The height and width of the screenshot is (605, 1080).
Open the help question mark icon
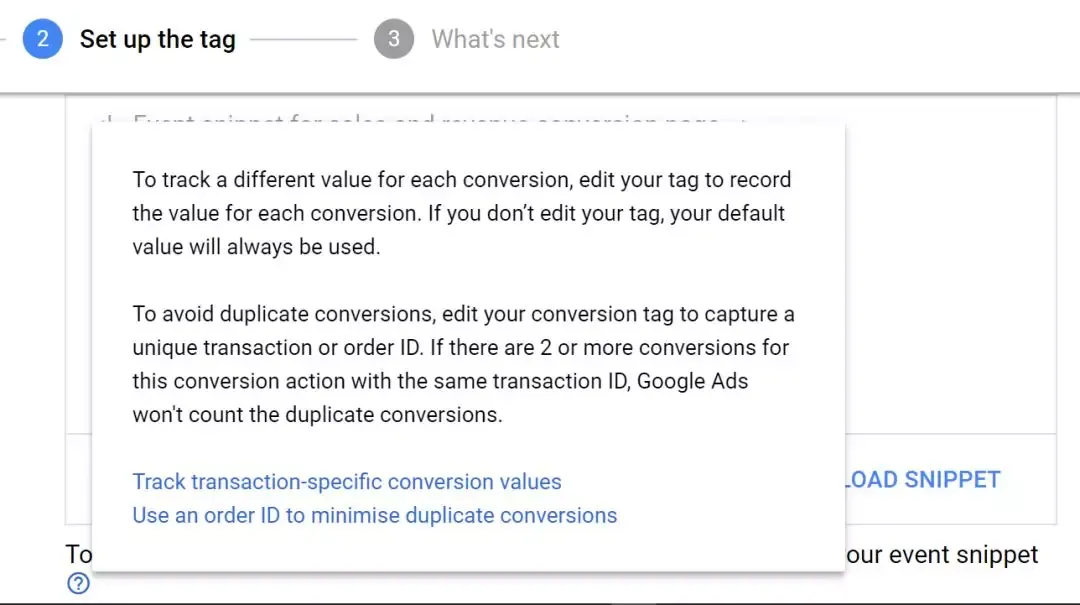point(79,584)
